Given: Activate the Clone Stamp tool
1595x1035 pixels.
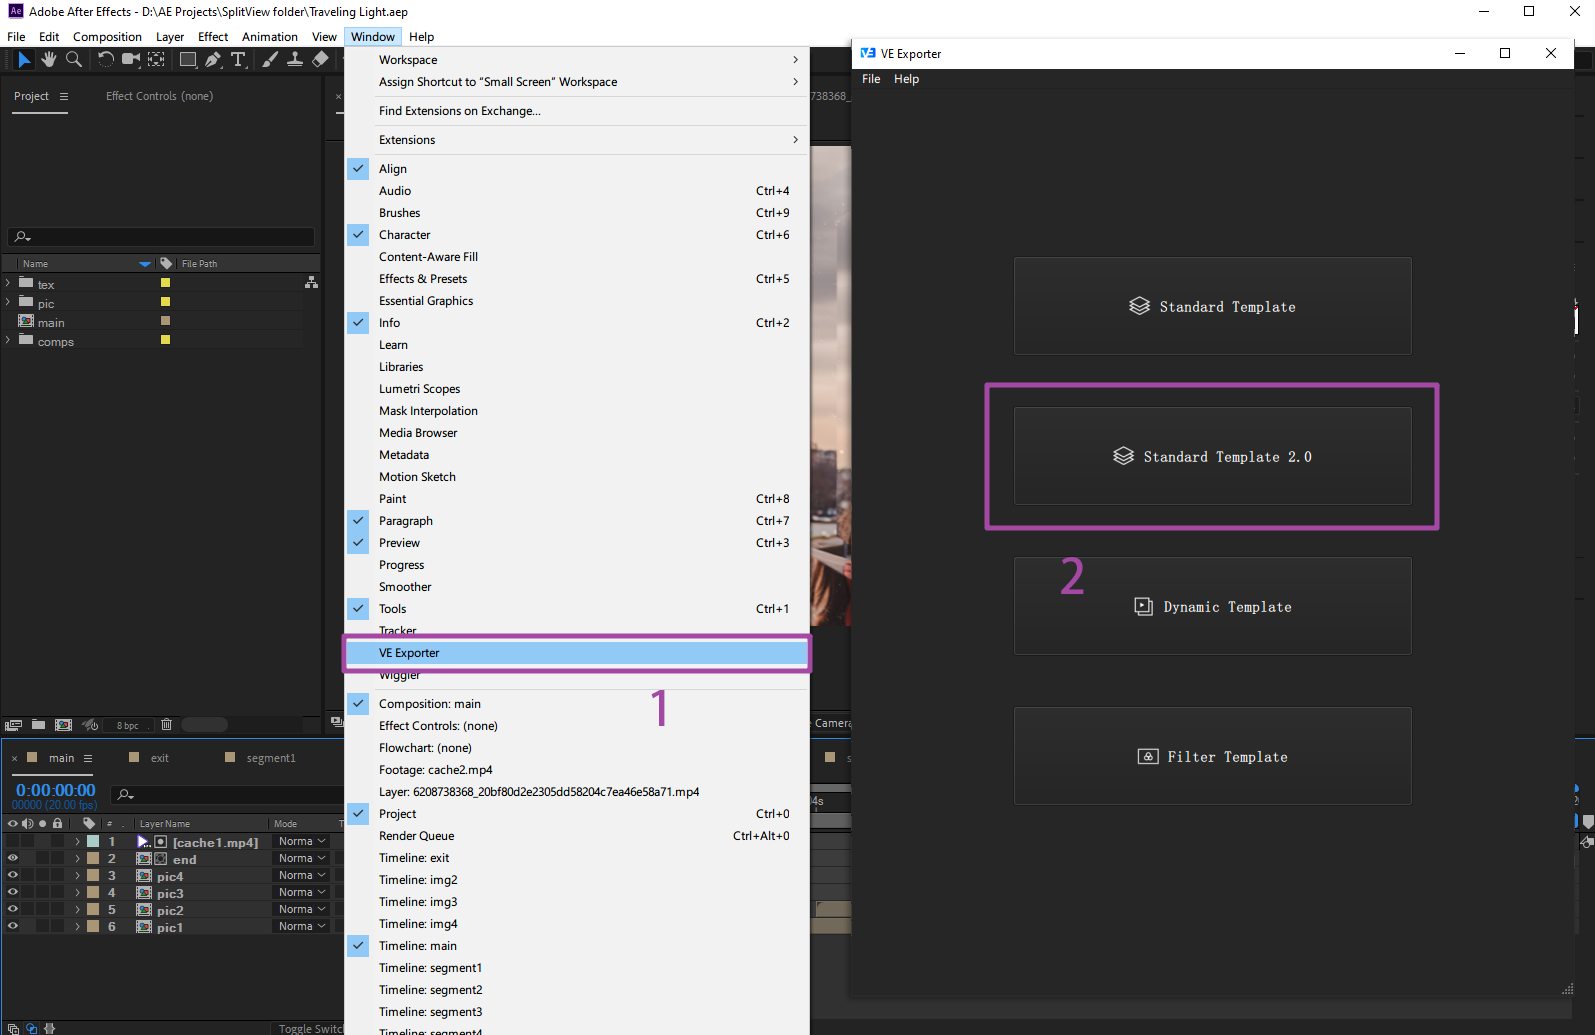Looking at the screenshot, I should [x=295, y=60].
